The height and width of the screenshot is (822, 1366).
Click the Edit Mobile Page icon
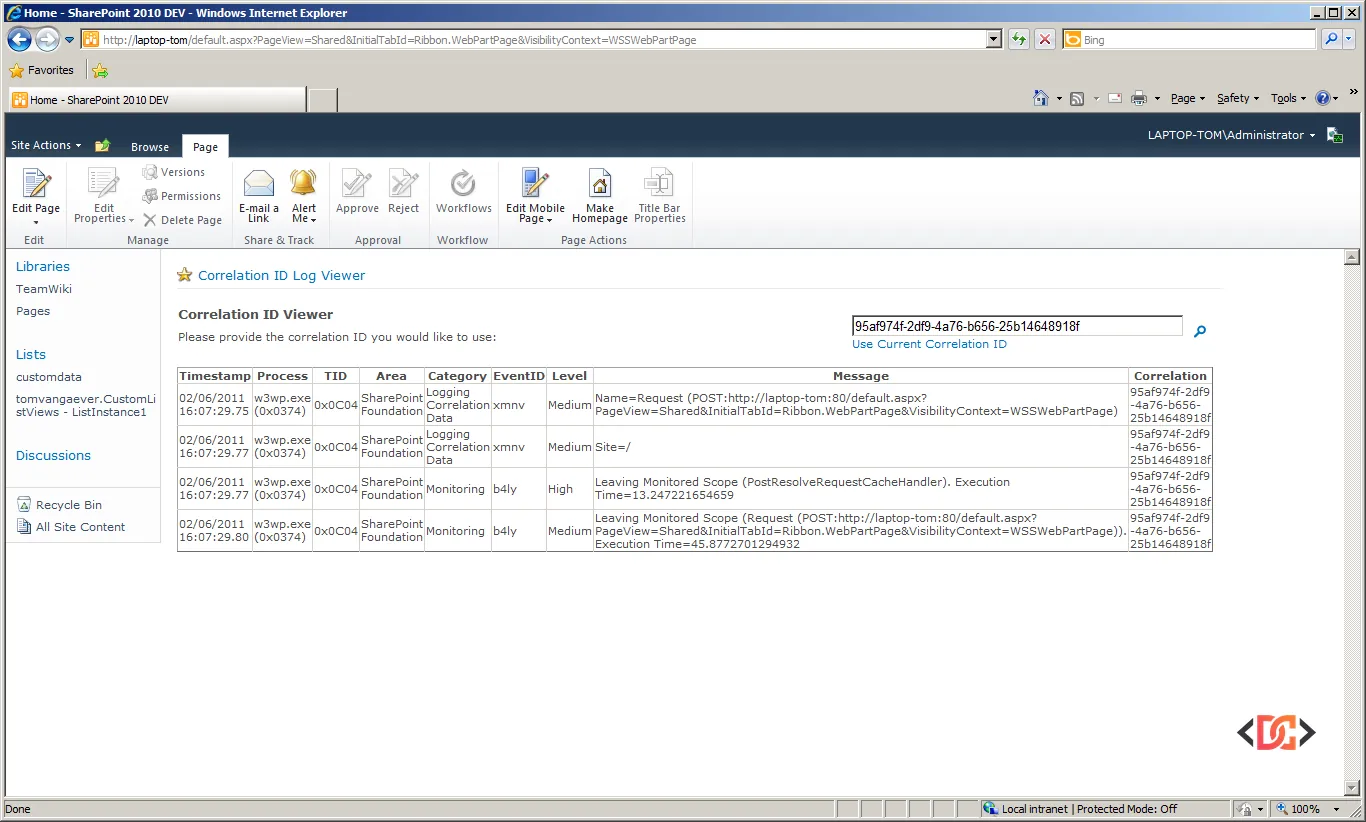point(535,185)
